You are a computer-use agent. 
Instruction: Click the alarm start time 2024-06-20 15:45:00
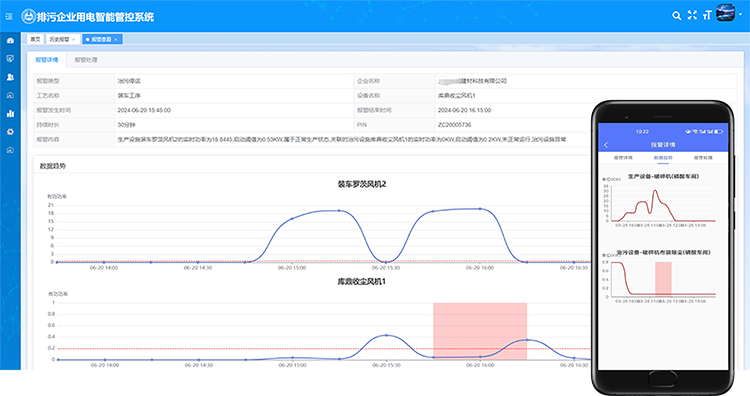coord(144,110)
